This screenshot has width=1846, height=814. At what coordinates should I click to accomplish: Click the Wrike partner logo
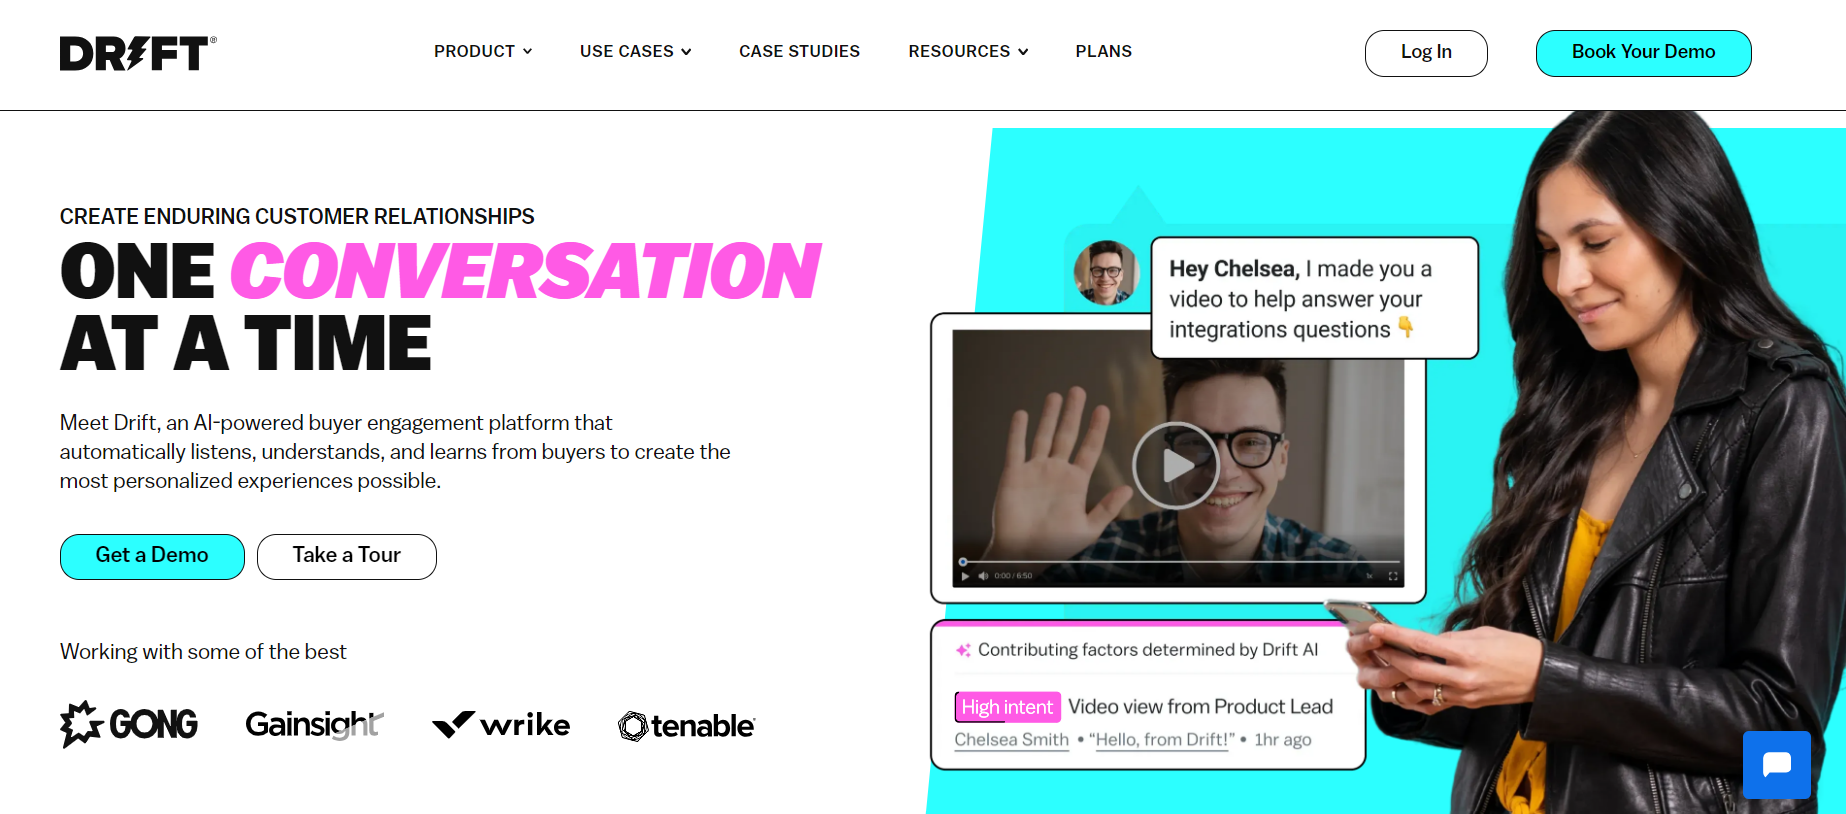tap(501, 724)
